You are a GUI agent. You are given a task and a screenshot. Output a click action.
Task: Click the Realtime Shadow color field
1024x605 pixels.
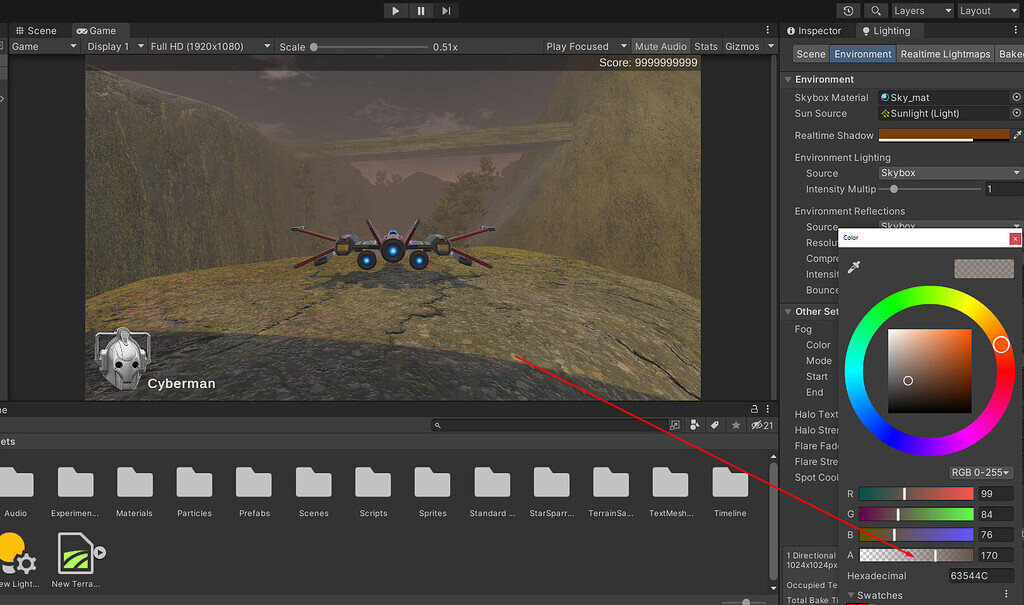[x=944, y=135]
